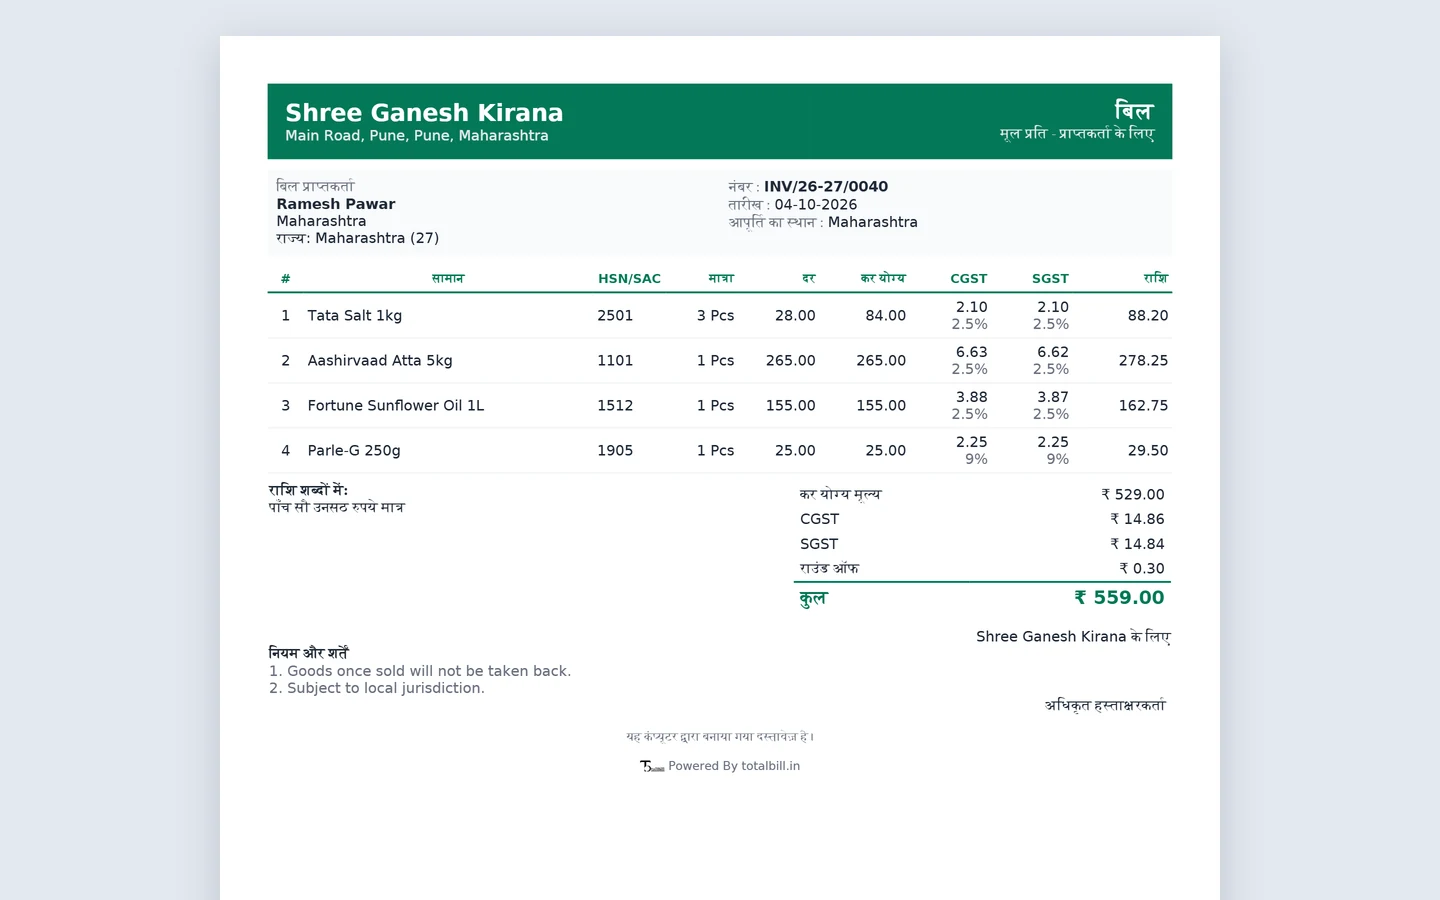Click the item Fortune Sunflower Oil 1L
Screen dimensions: 1440x900
396,405
